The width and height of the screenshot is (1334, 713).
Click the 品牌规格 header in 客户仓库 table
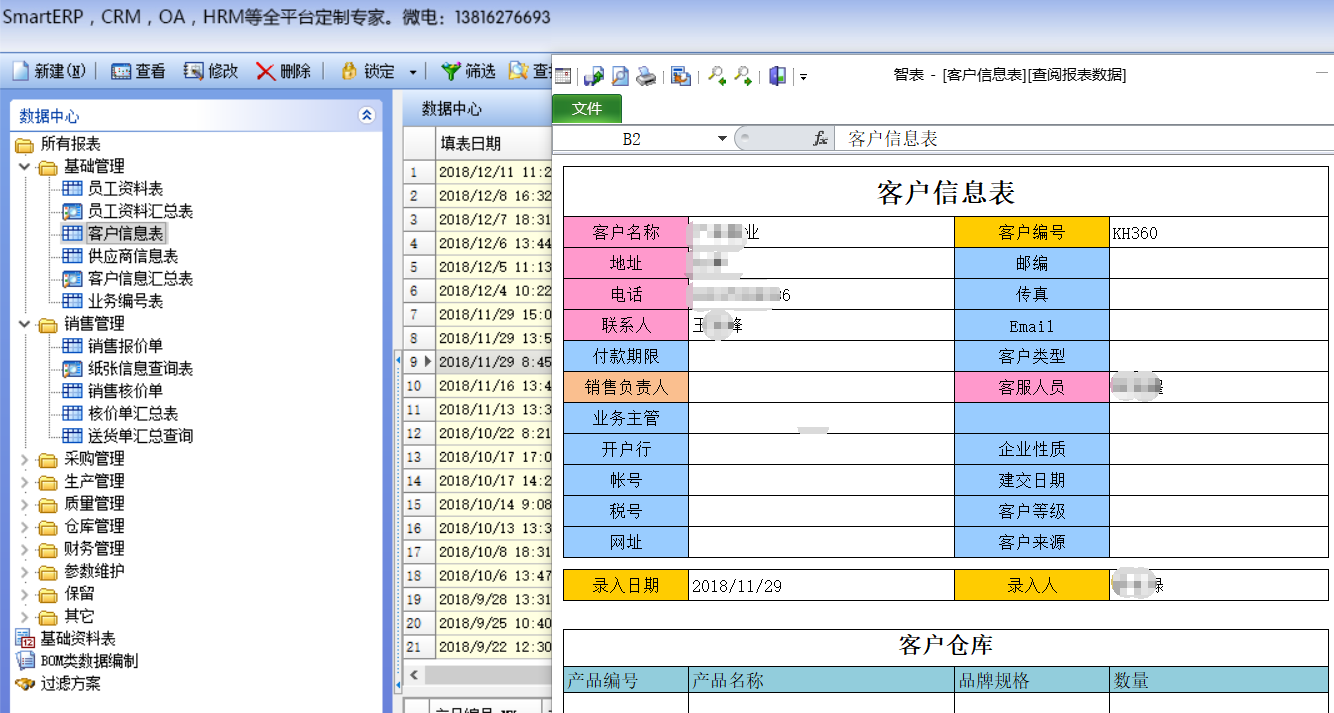point(1032,680)
